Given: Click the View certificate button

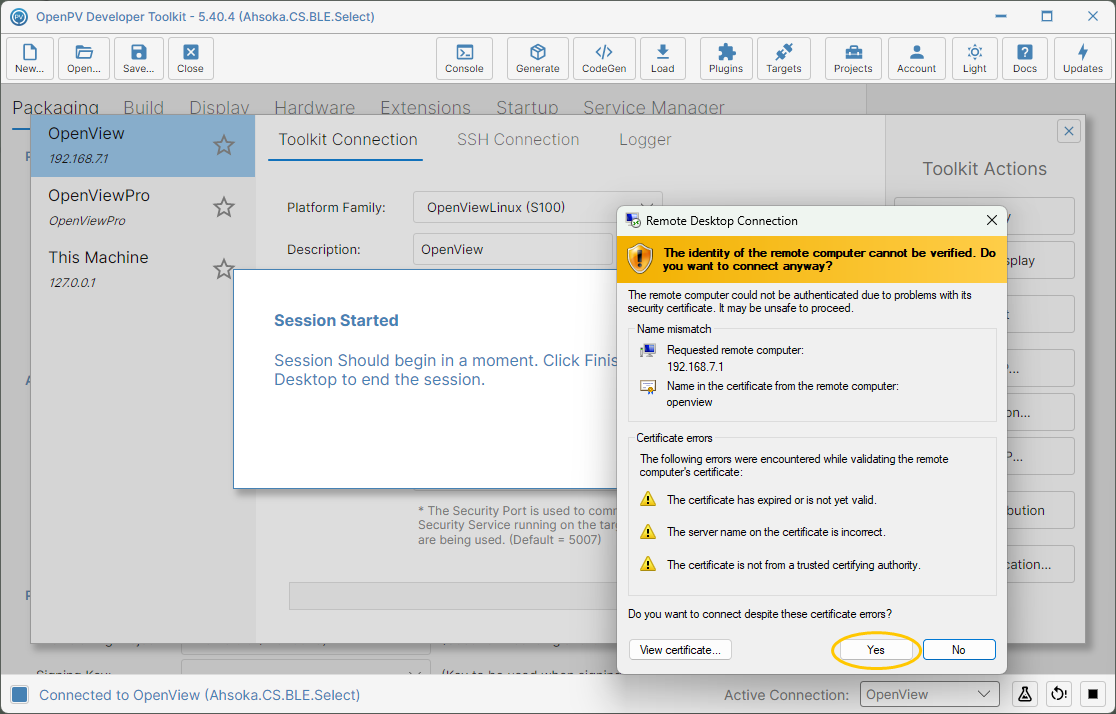Looking at the screenshot, I should (680, 650).
